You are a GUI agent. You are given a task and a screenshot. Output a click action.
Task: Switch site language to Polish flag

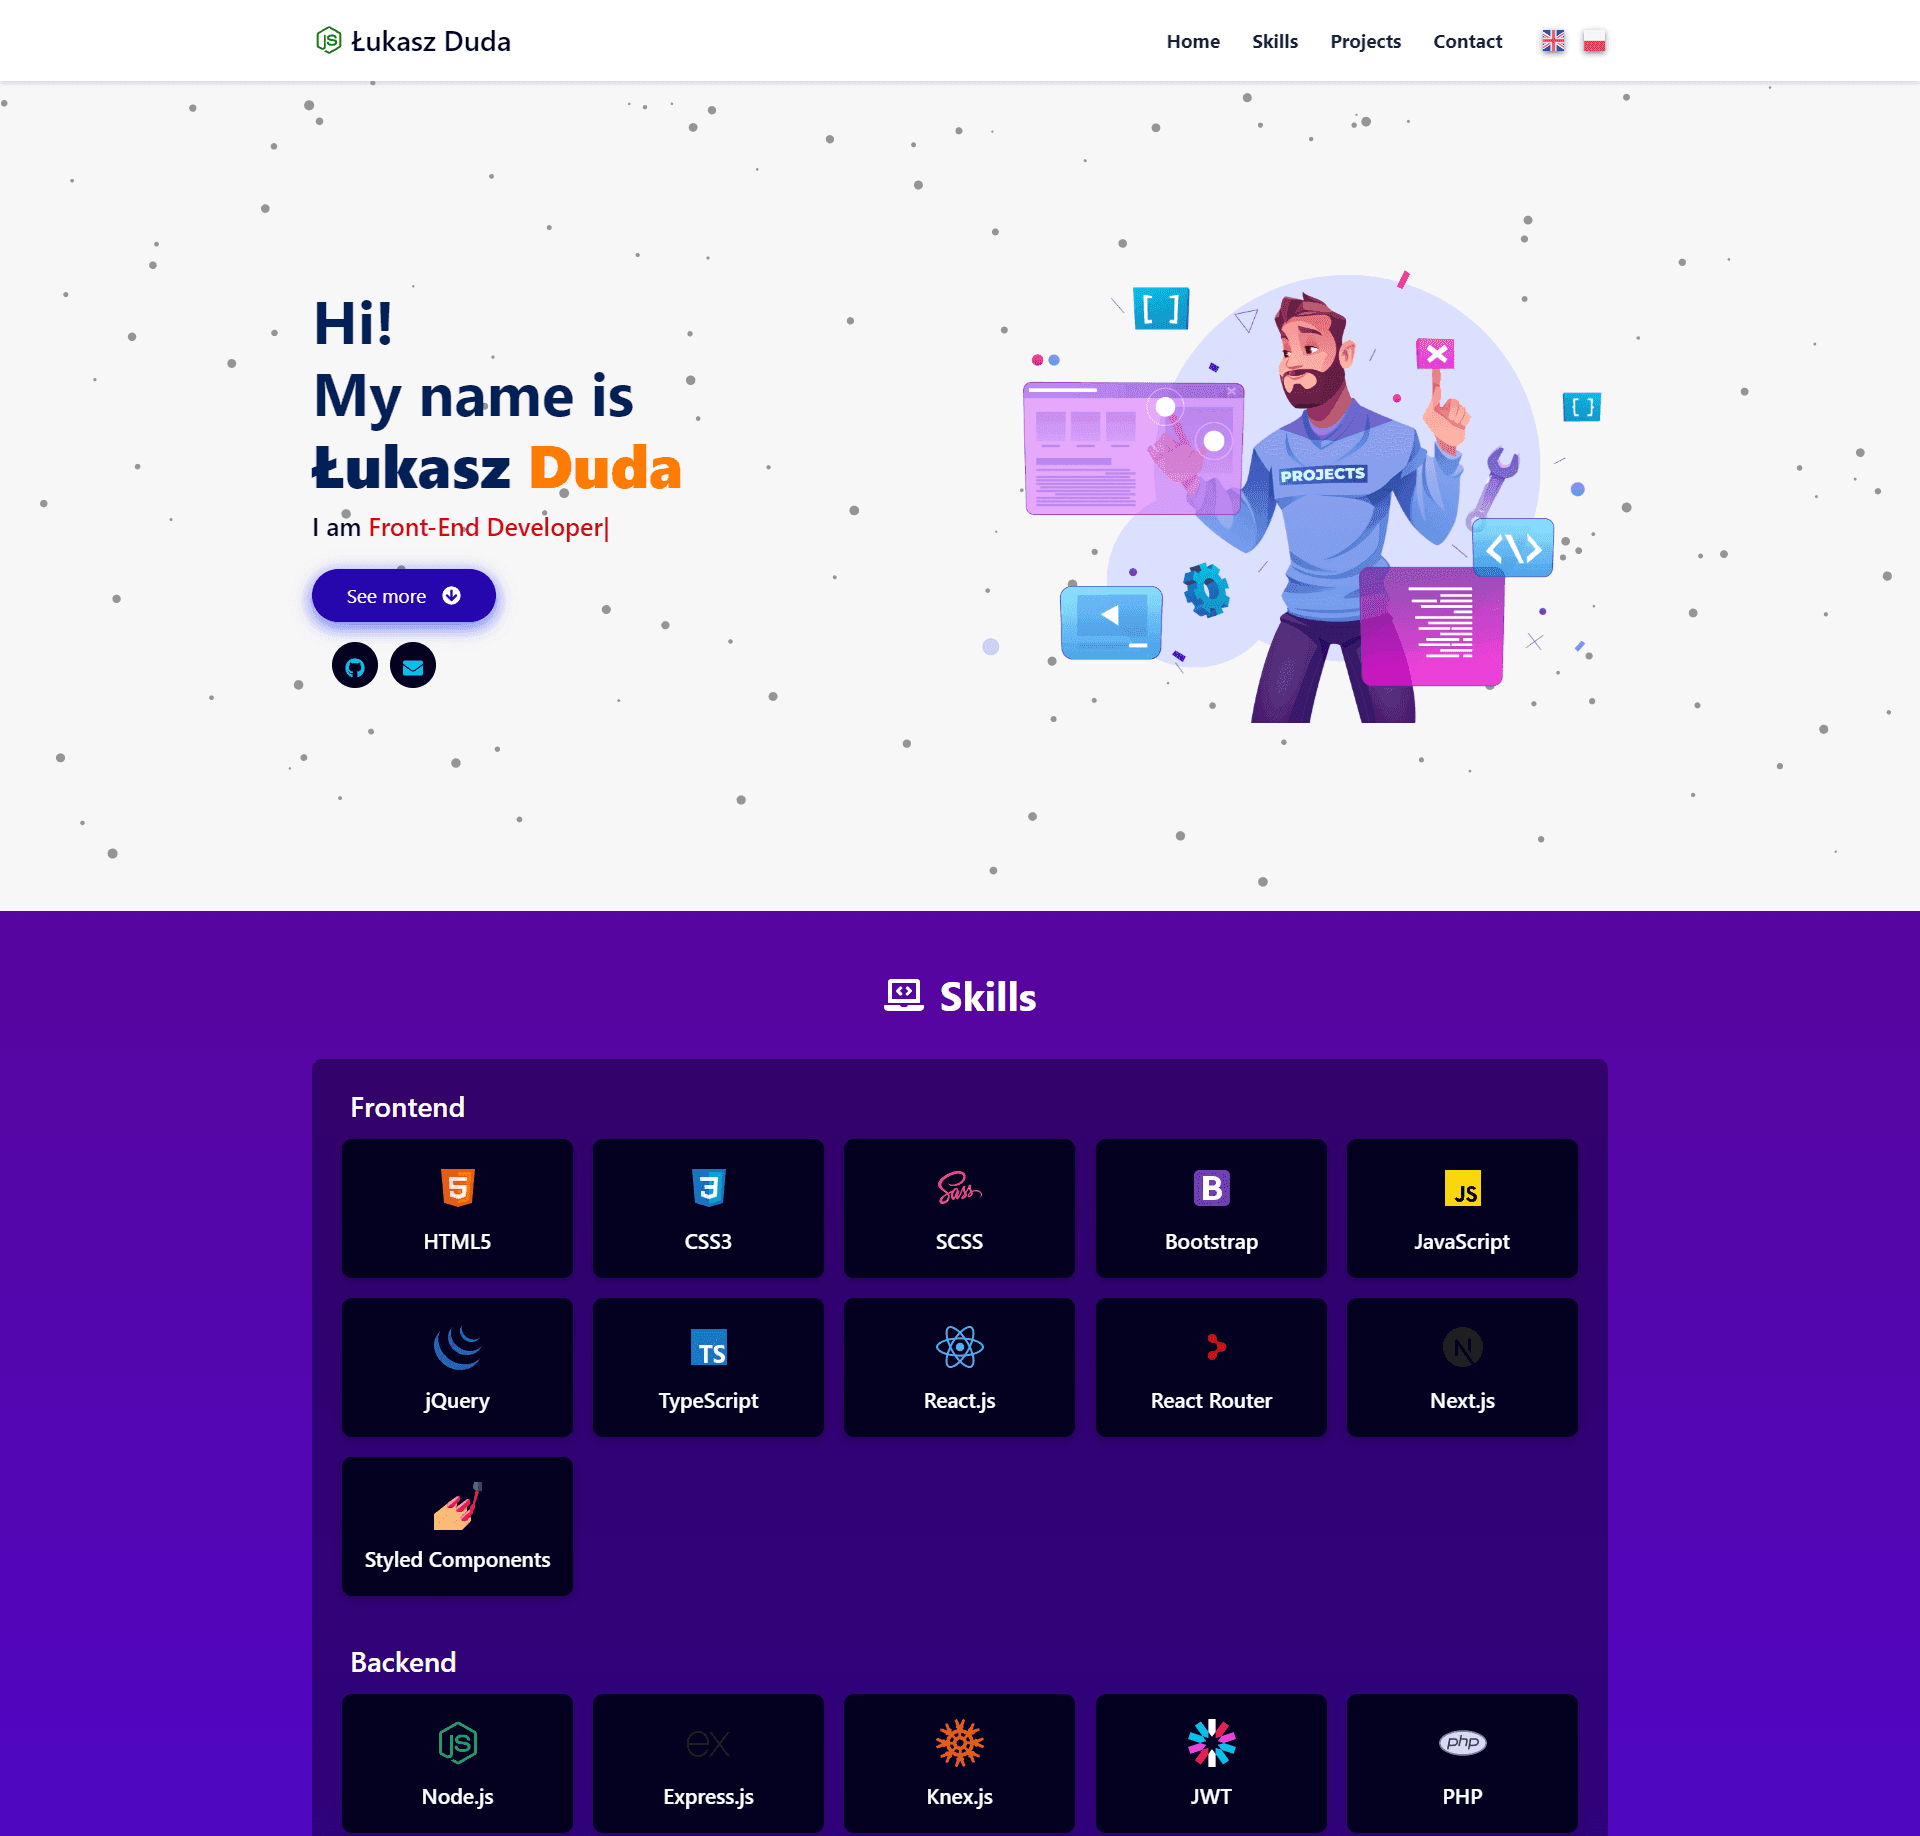pos(1594,39)
